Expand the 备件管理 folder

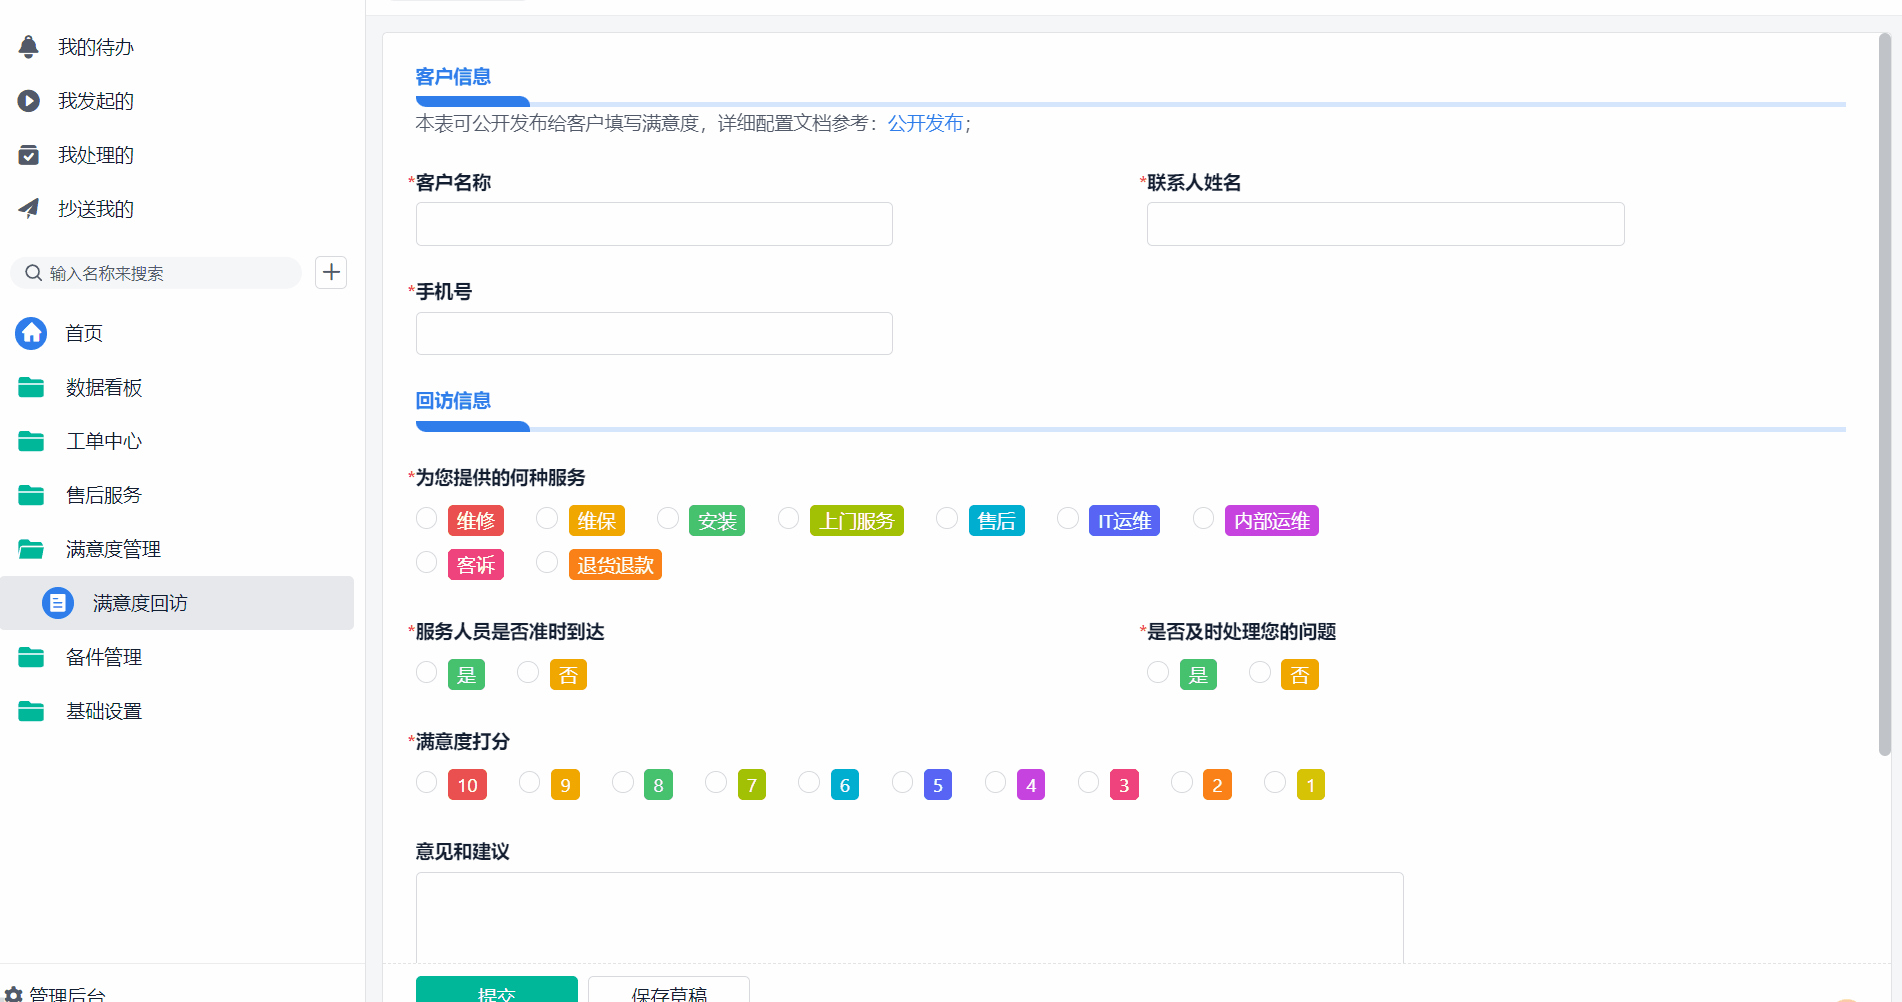(104, 657)
